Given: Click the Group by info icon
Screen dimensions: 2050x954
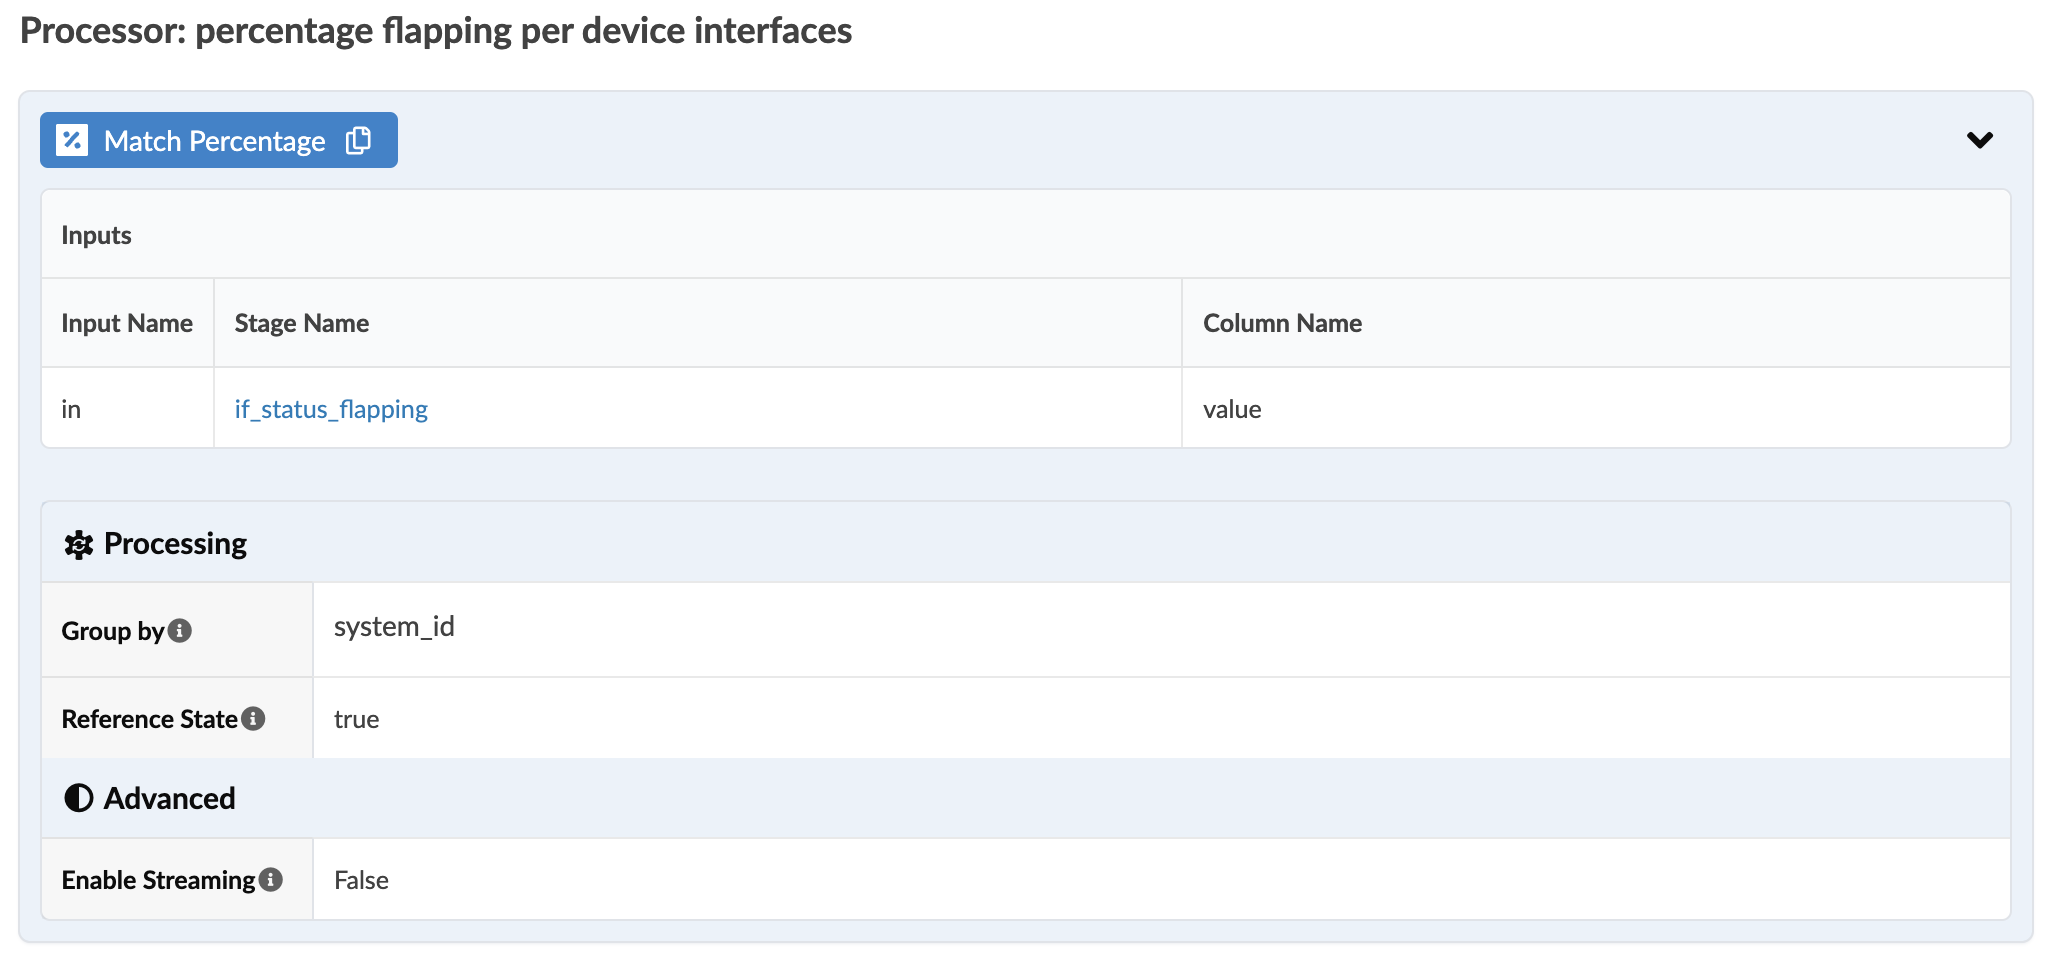Looking at the screenshot, I should [x=180, y=630].
